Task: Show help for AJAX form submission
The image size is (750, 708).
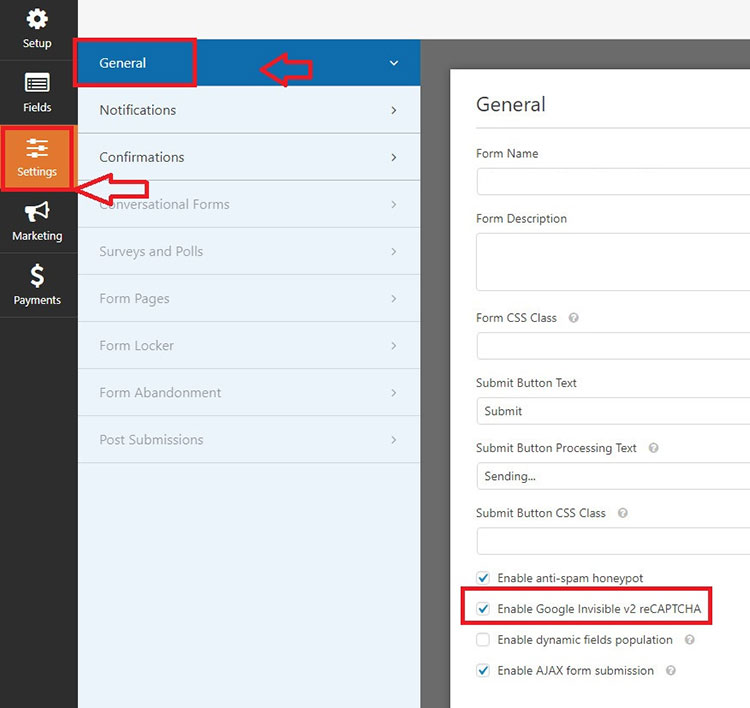Action: (671, 671)
